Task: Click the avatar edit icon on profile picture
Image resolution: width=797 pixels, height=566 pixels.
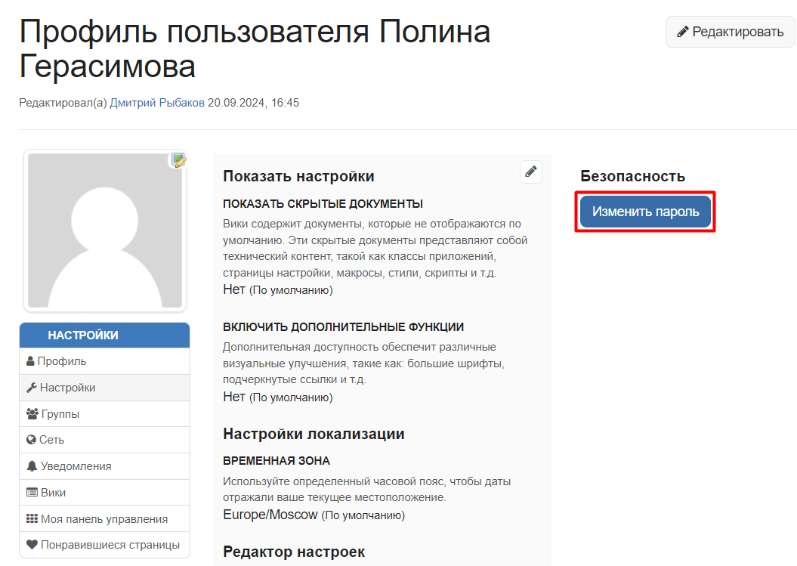Action: (178, 161)
